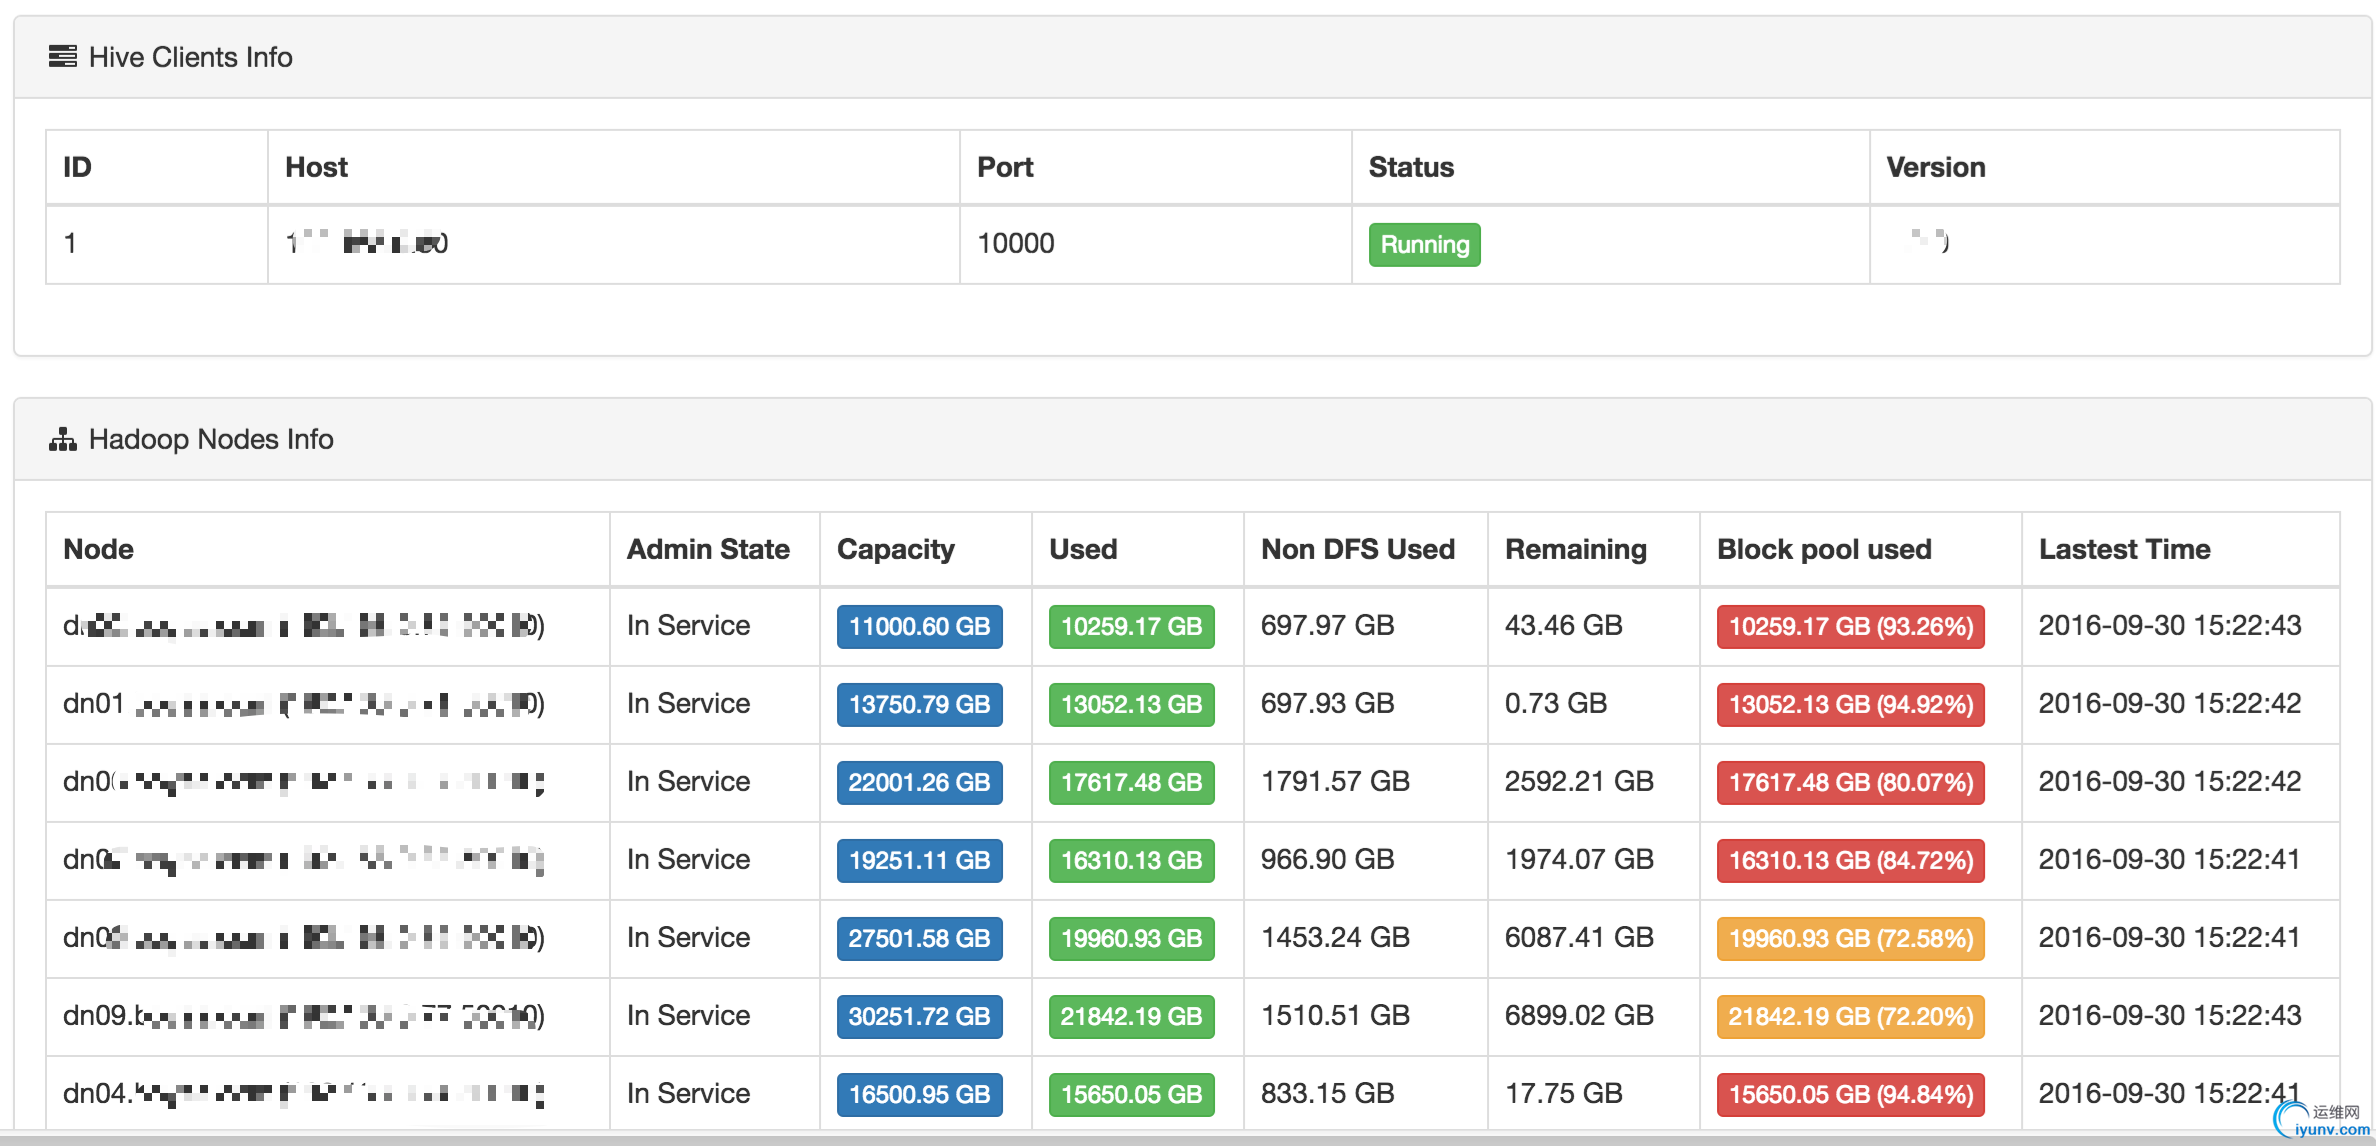
Task: Click the 13750.79 GB capacity badge
Action: pos(919,704)
